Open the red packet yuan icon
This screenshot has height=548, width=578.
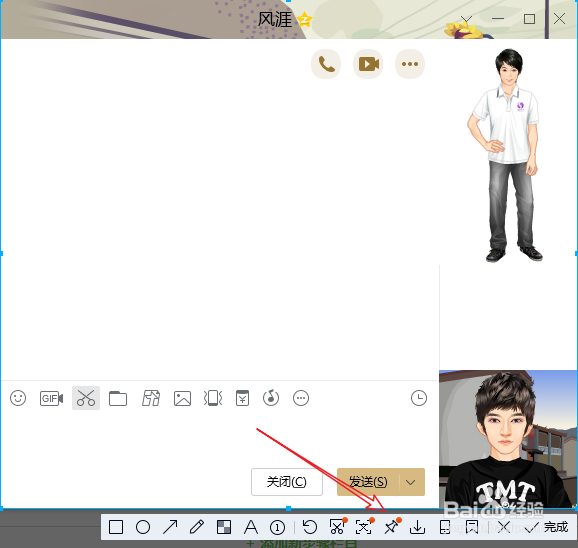pos(243,398)
